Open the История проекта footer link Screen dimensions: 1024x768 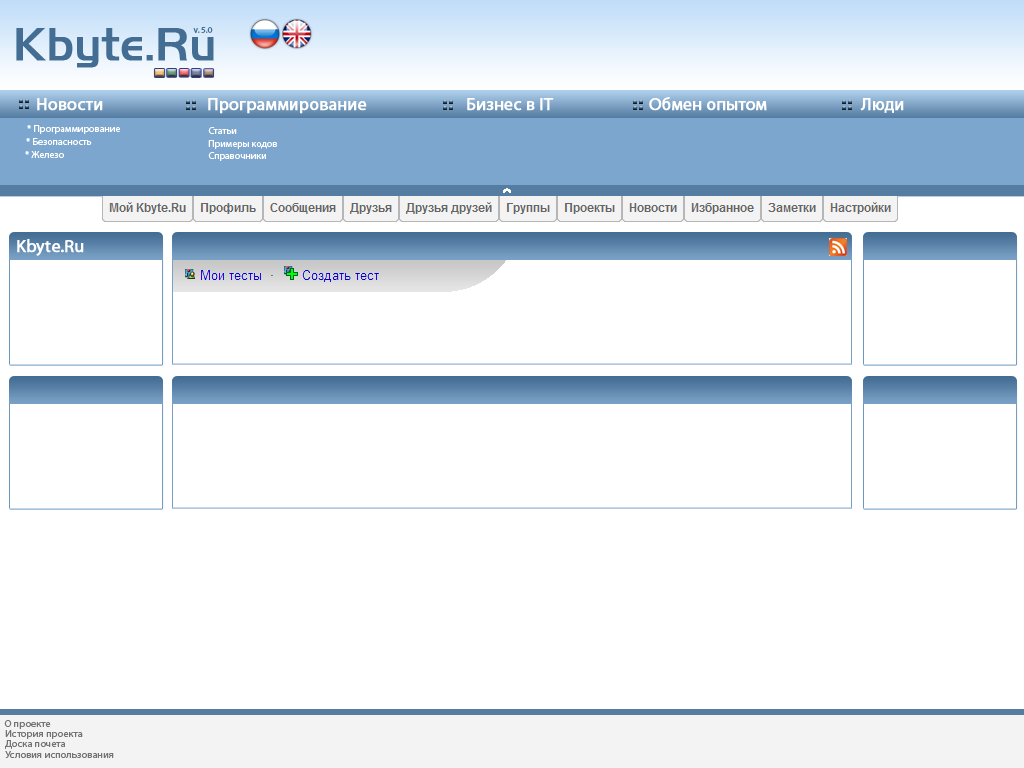tap(44, 734)
